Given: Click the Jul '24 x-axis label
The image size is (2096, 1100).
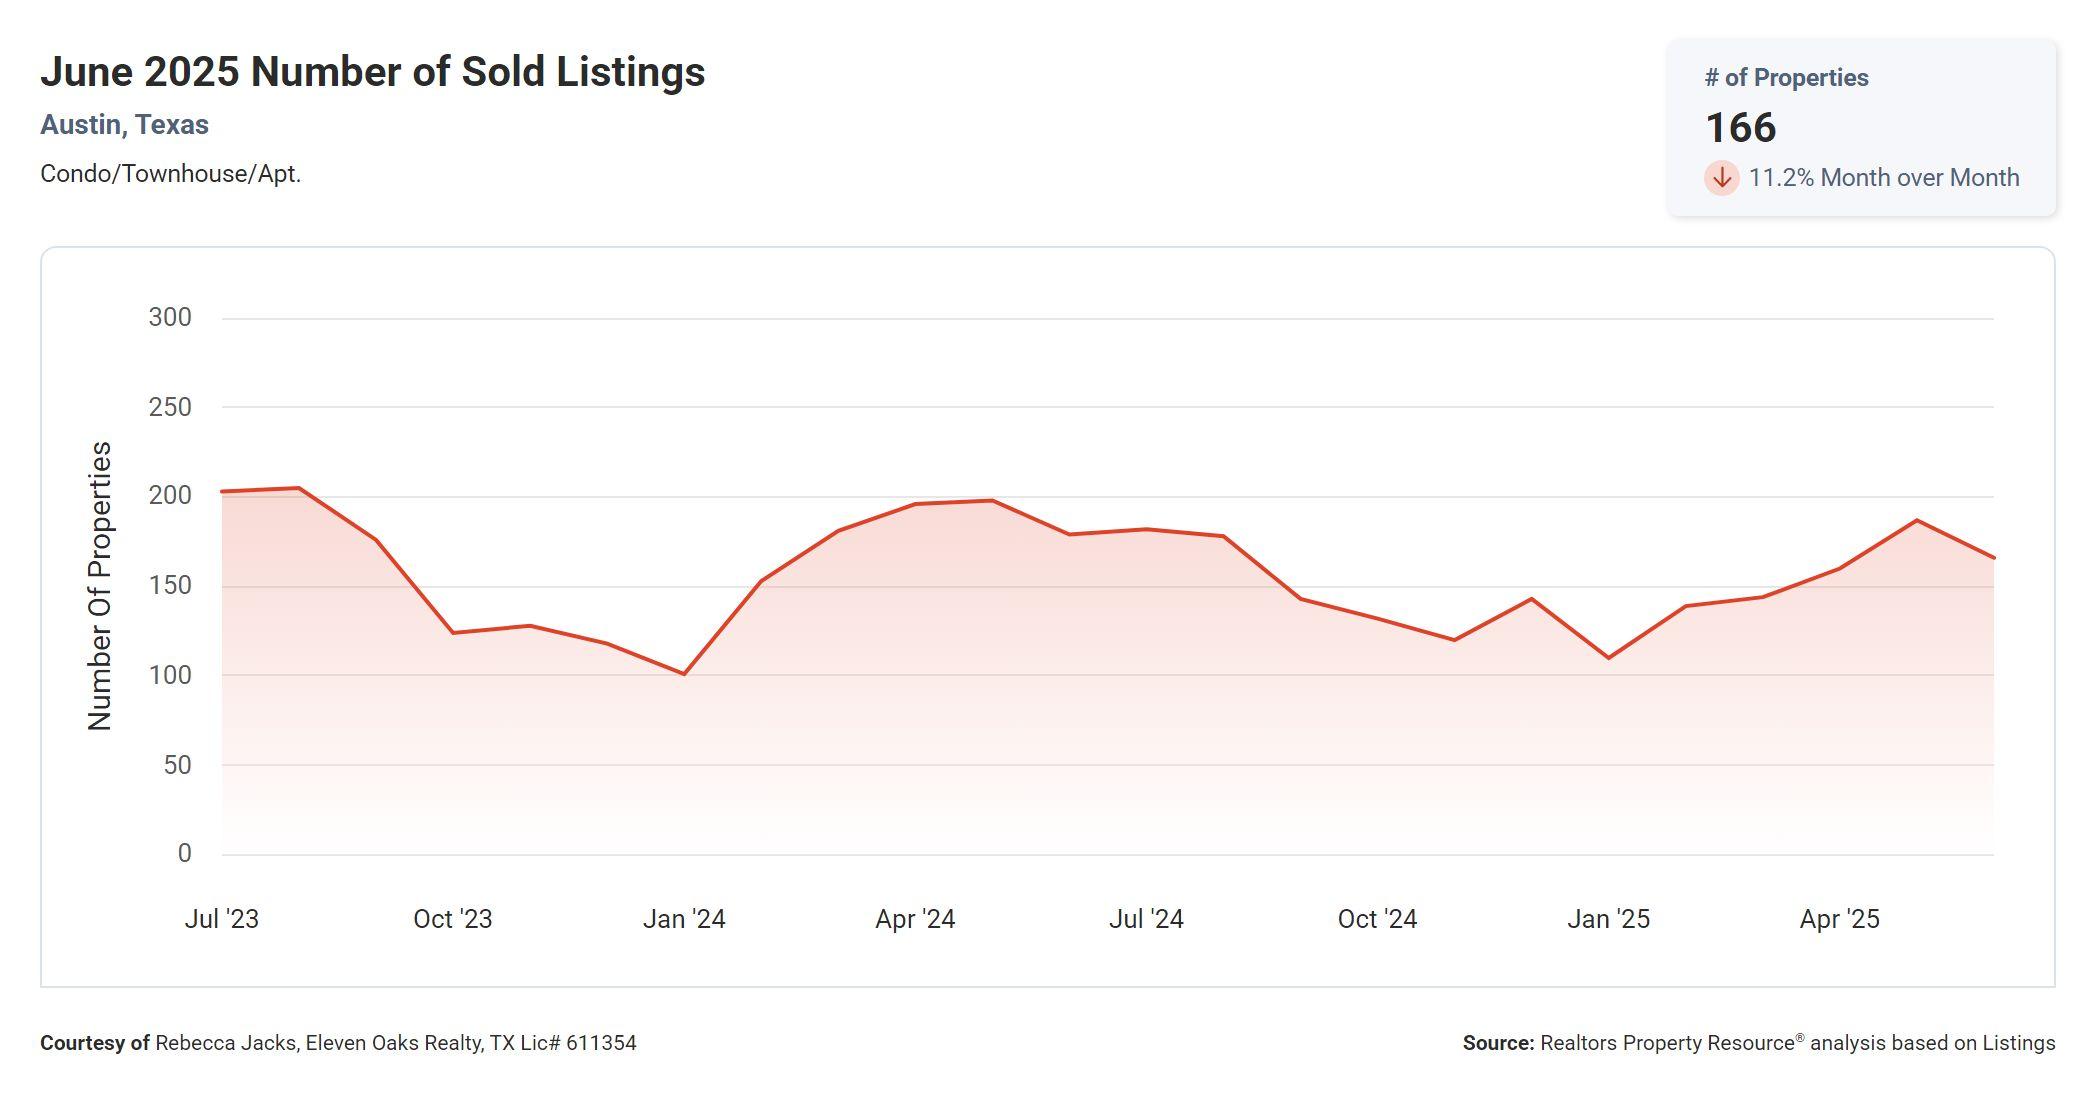Looking at the screenshot, I should (x=1146, y=919).
